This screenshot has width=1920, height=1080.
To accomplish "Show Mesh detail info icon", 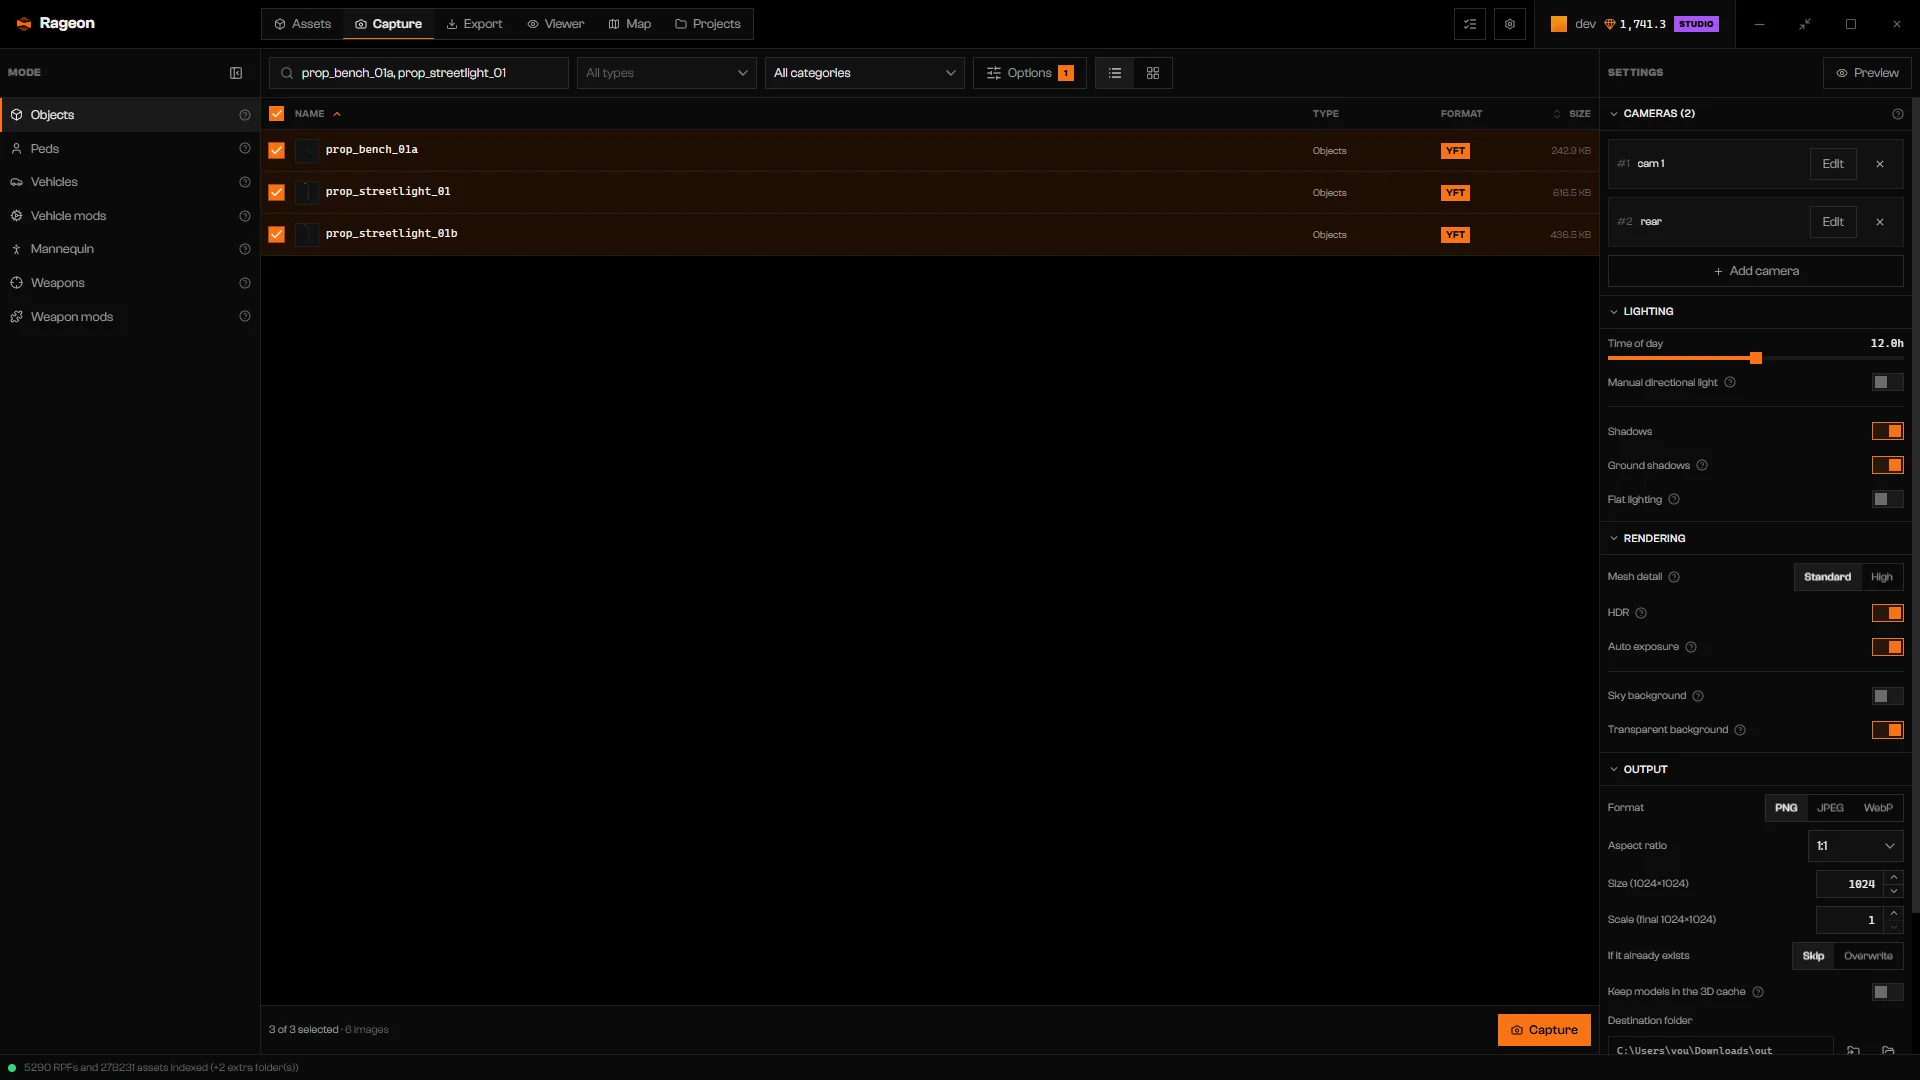I will [1674, 577].
